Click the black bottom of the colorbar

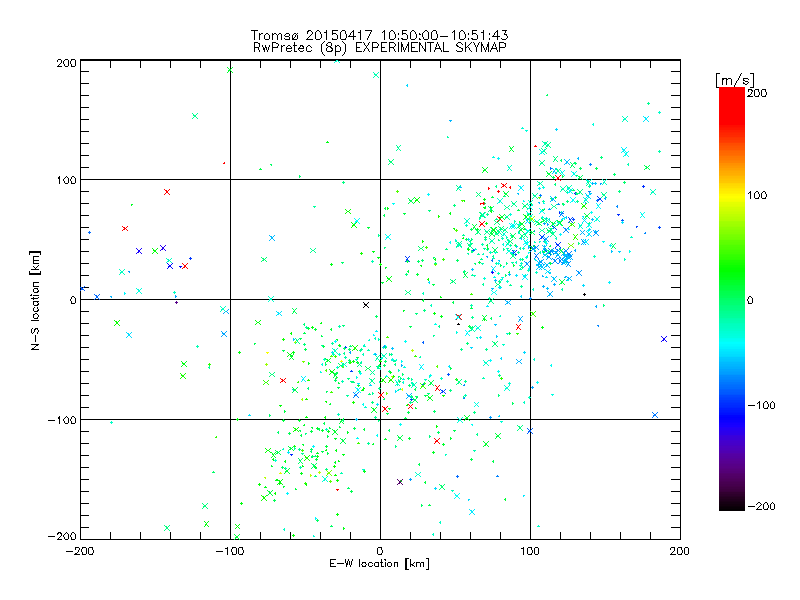coord(732,504)
